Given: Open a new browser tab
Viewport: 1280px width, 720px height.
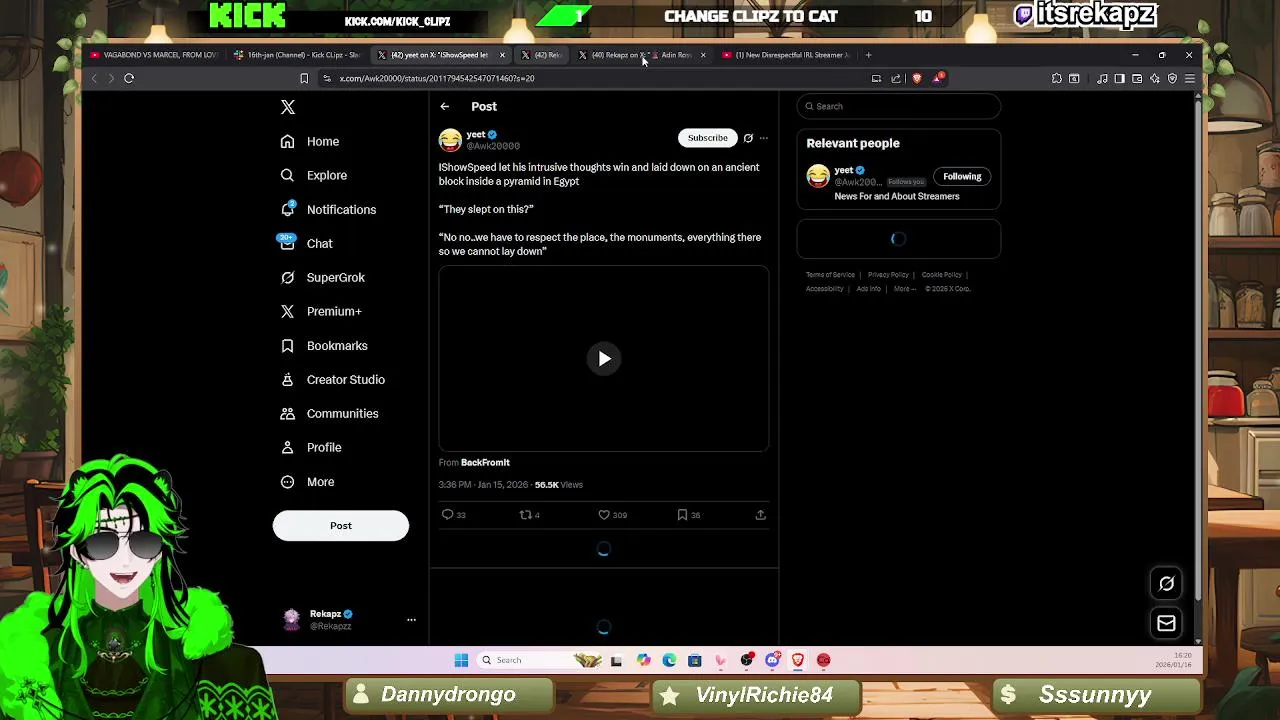Looking at the screenshot, I should tap(868, 55).
